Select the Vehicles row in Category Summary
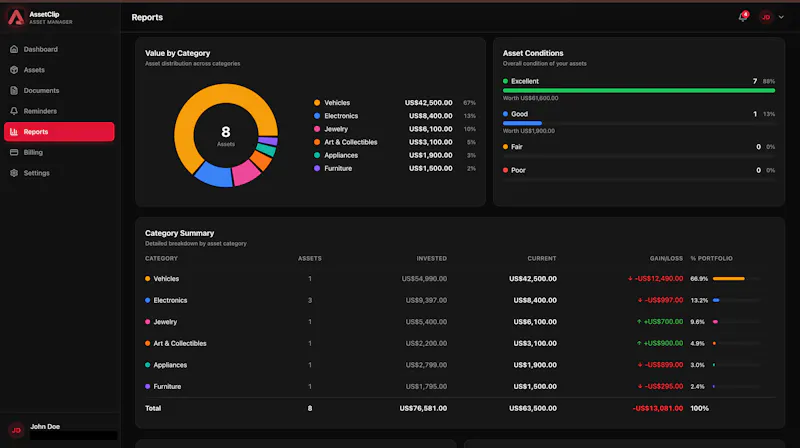The height and width of the screenshot is (448, 800). pos(460,279)
